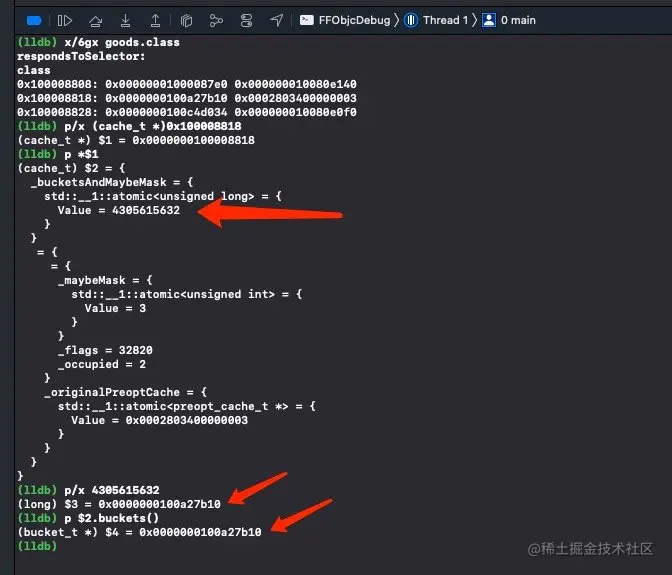
Task: Click the last empty (lldb) prompt
Action: point(37,546)
